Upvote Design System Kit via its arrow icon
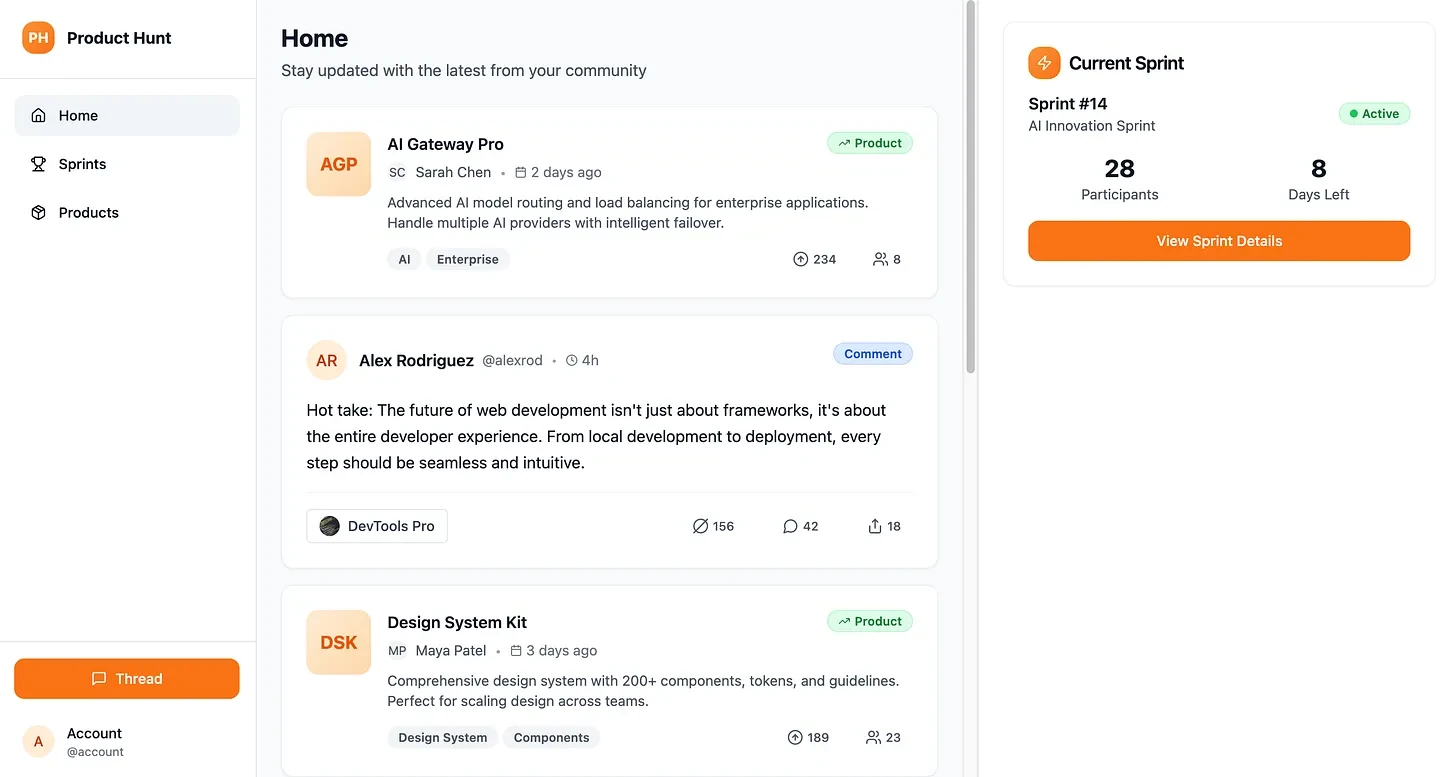The height and width of the screenshot is (777, 1456). click(795, 737)
